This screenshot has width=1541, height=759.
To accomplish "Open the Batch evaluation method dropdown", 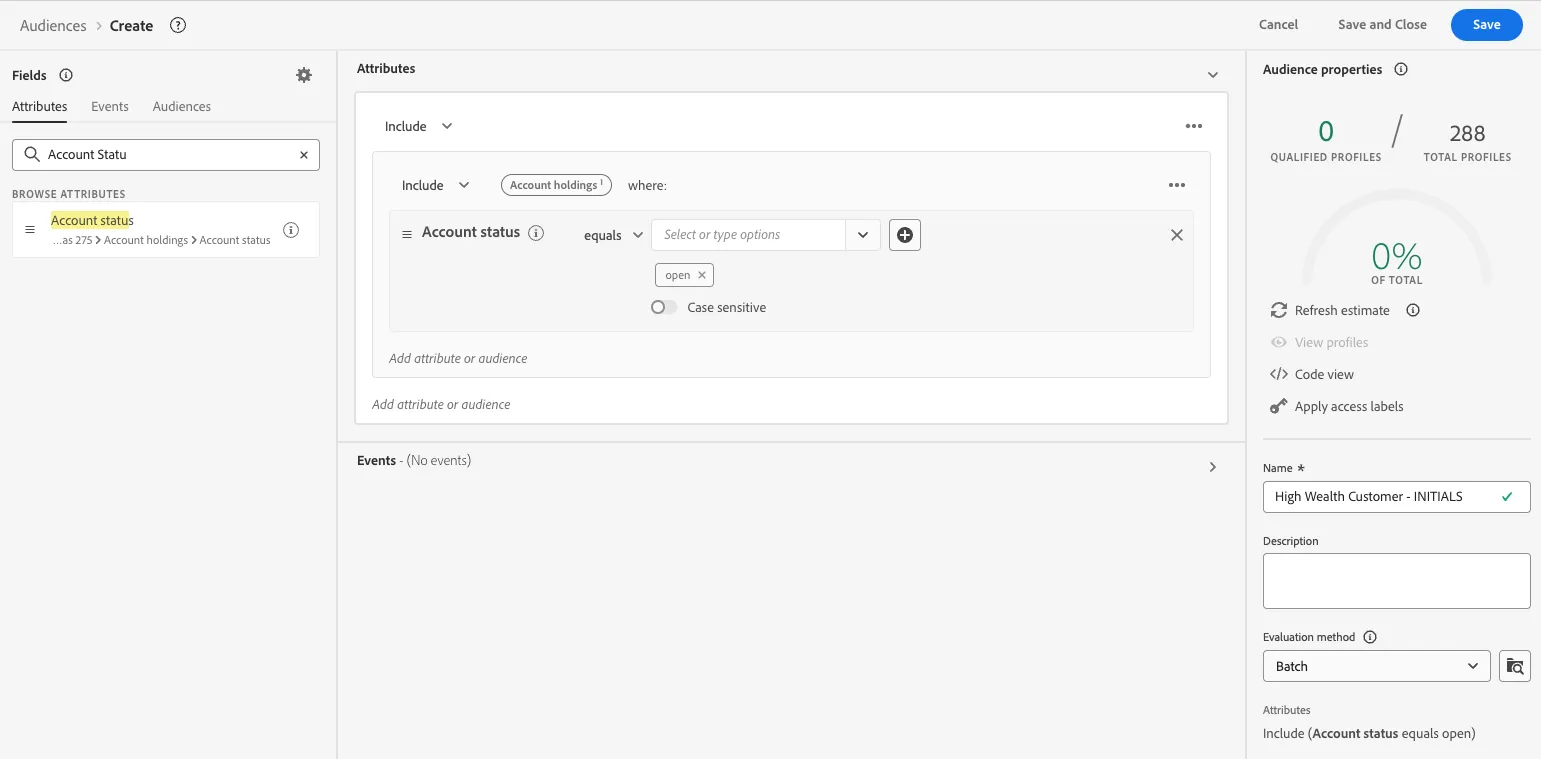I will coord(1377,666).
